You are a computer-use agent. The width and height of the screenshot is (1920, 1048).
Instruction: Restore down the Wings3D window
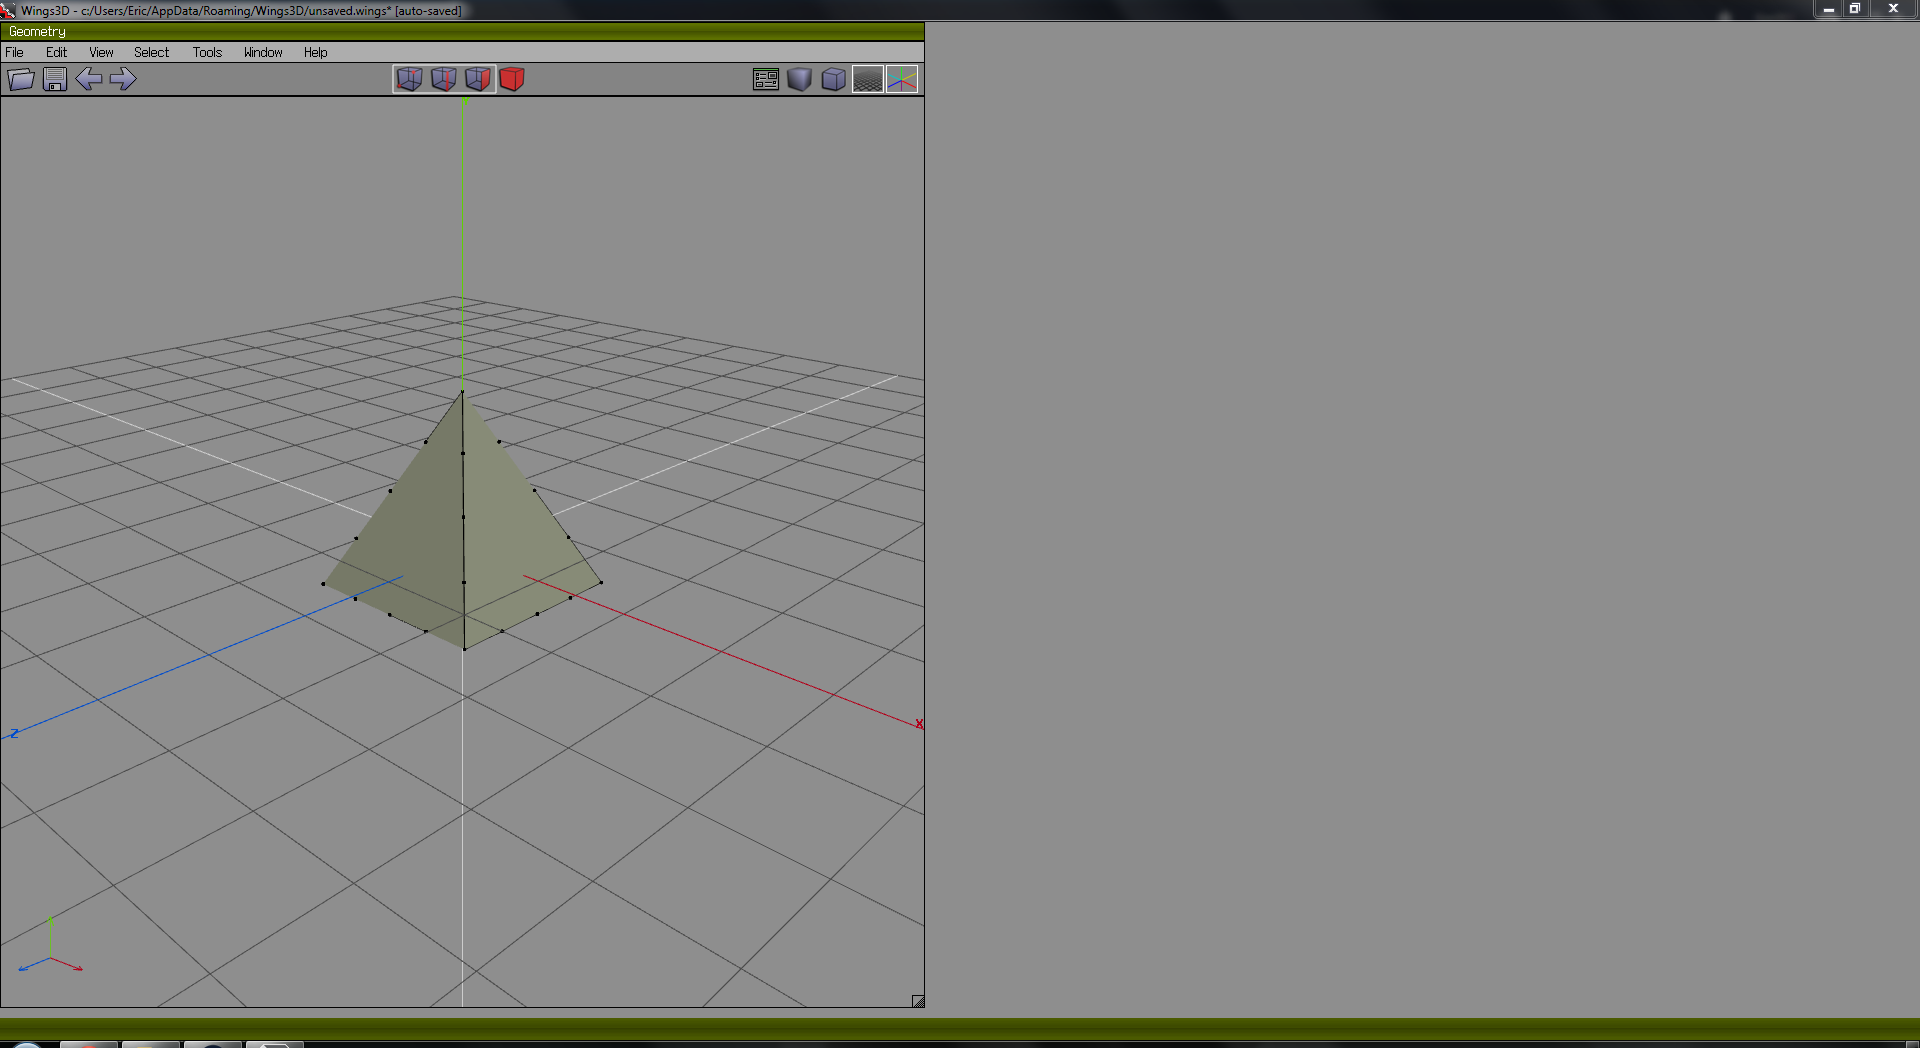click(1855, 9)
